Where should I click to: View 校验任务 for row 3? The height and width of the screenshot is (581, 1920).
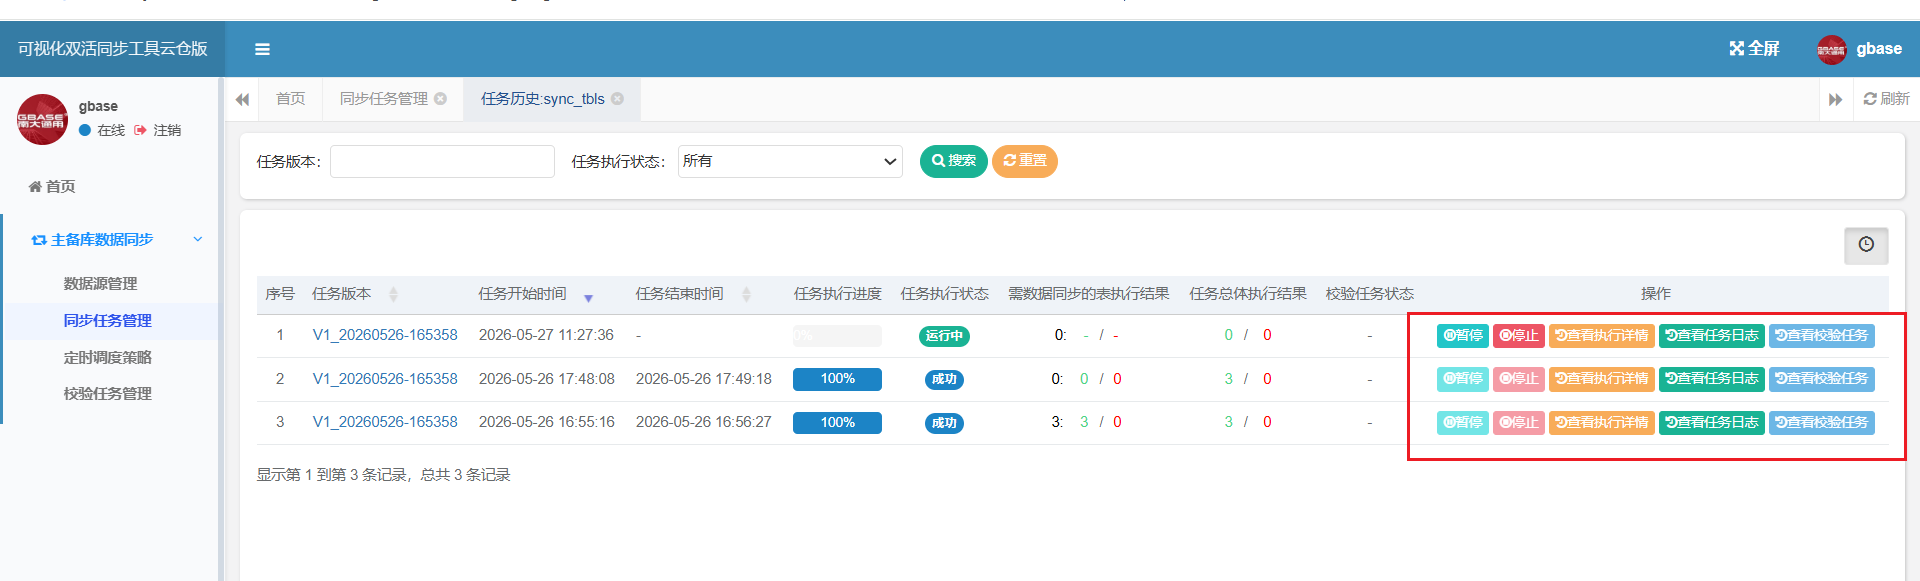tap(1822, 423)
